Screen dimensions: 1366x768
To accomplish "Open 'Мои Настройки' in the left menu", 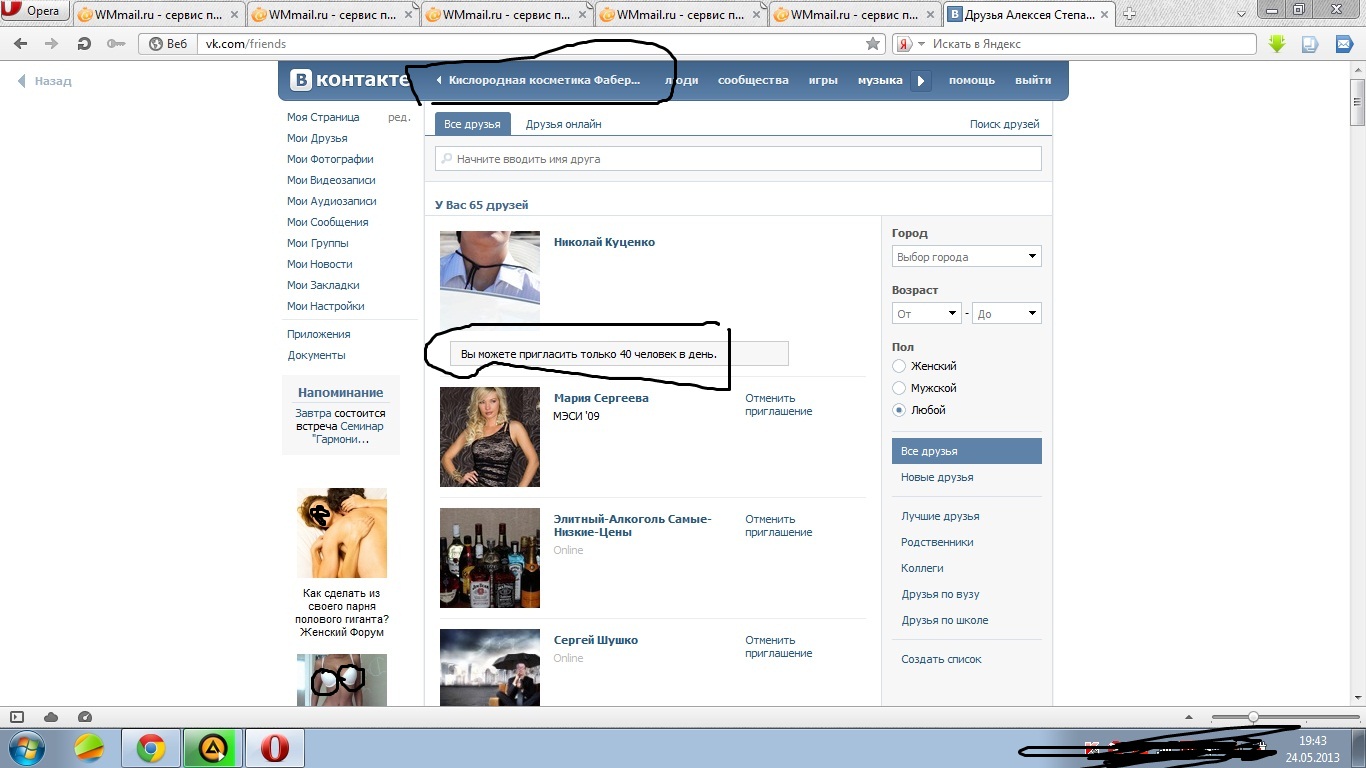I will (x=326, y=306).
